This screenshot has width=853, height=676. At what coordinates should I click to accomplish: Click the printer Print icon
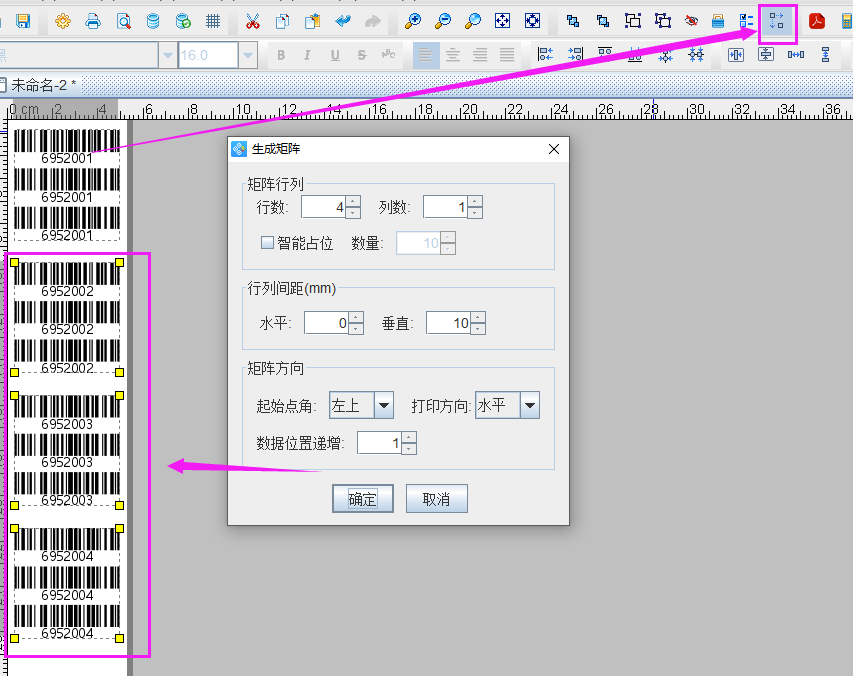coord(93,21)
